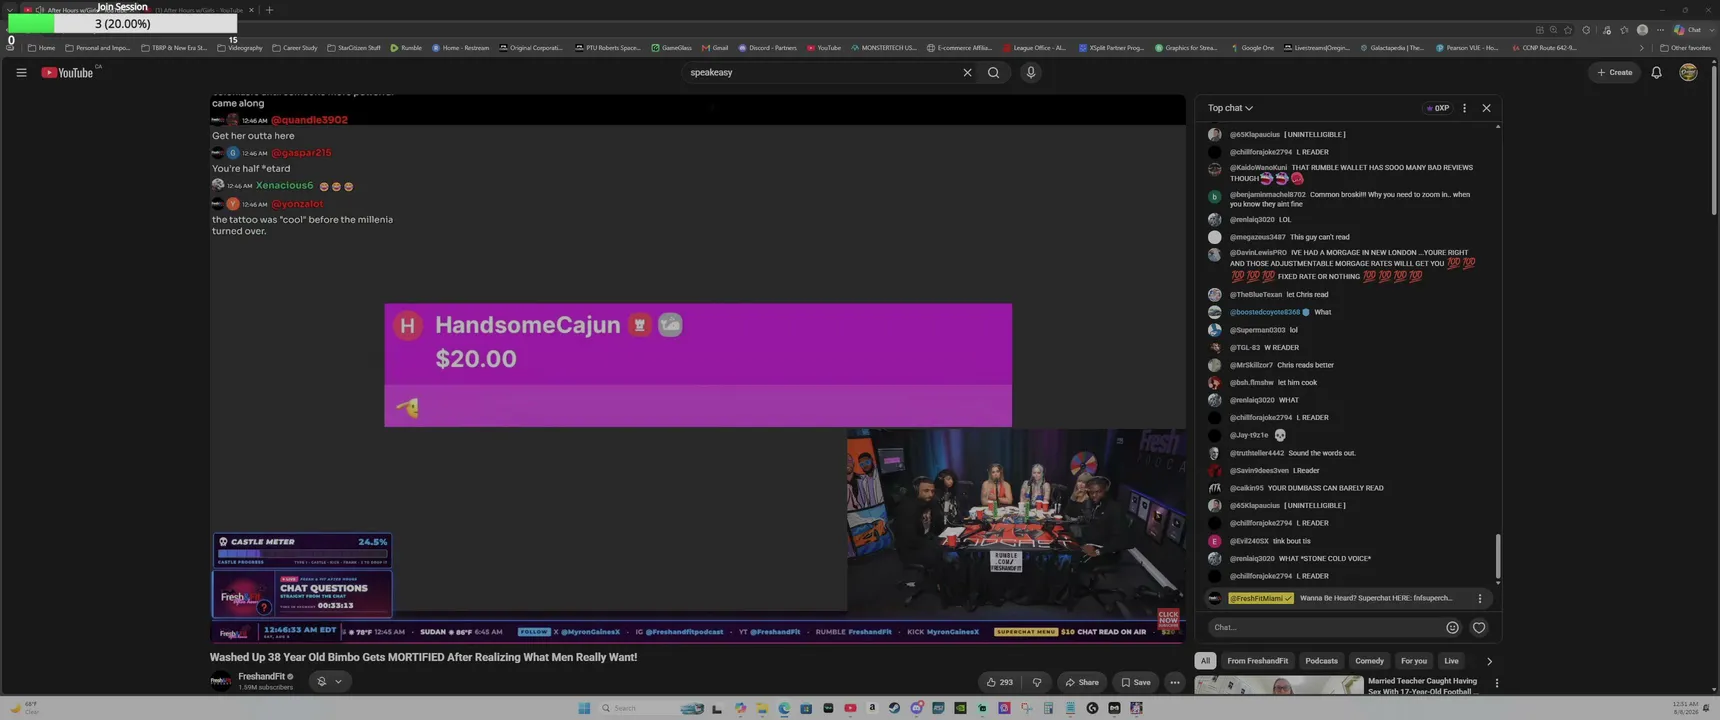Image resolution: width=1720 pixels, height=720 pixels.
Task: Start voice search with the microphone
Action: pyautogui.click(x=1031, y=72)
